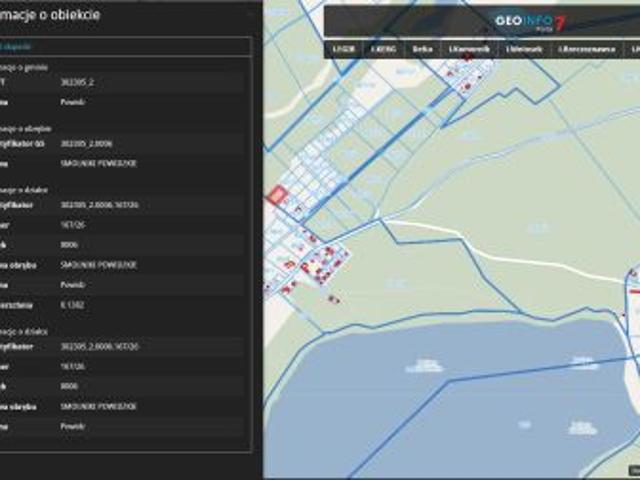Select the Belka toolbar item
Image resolution: width=640 pixels, height=480 pixels.
pos(422,48)
